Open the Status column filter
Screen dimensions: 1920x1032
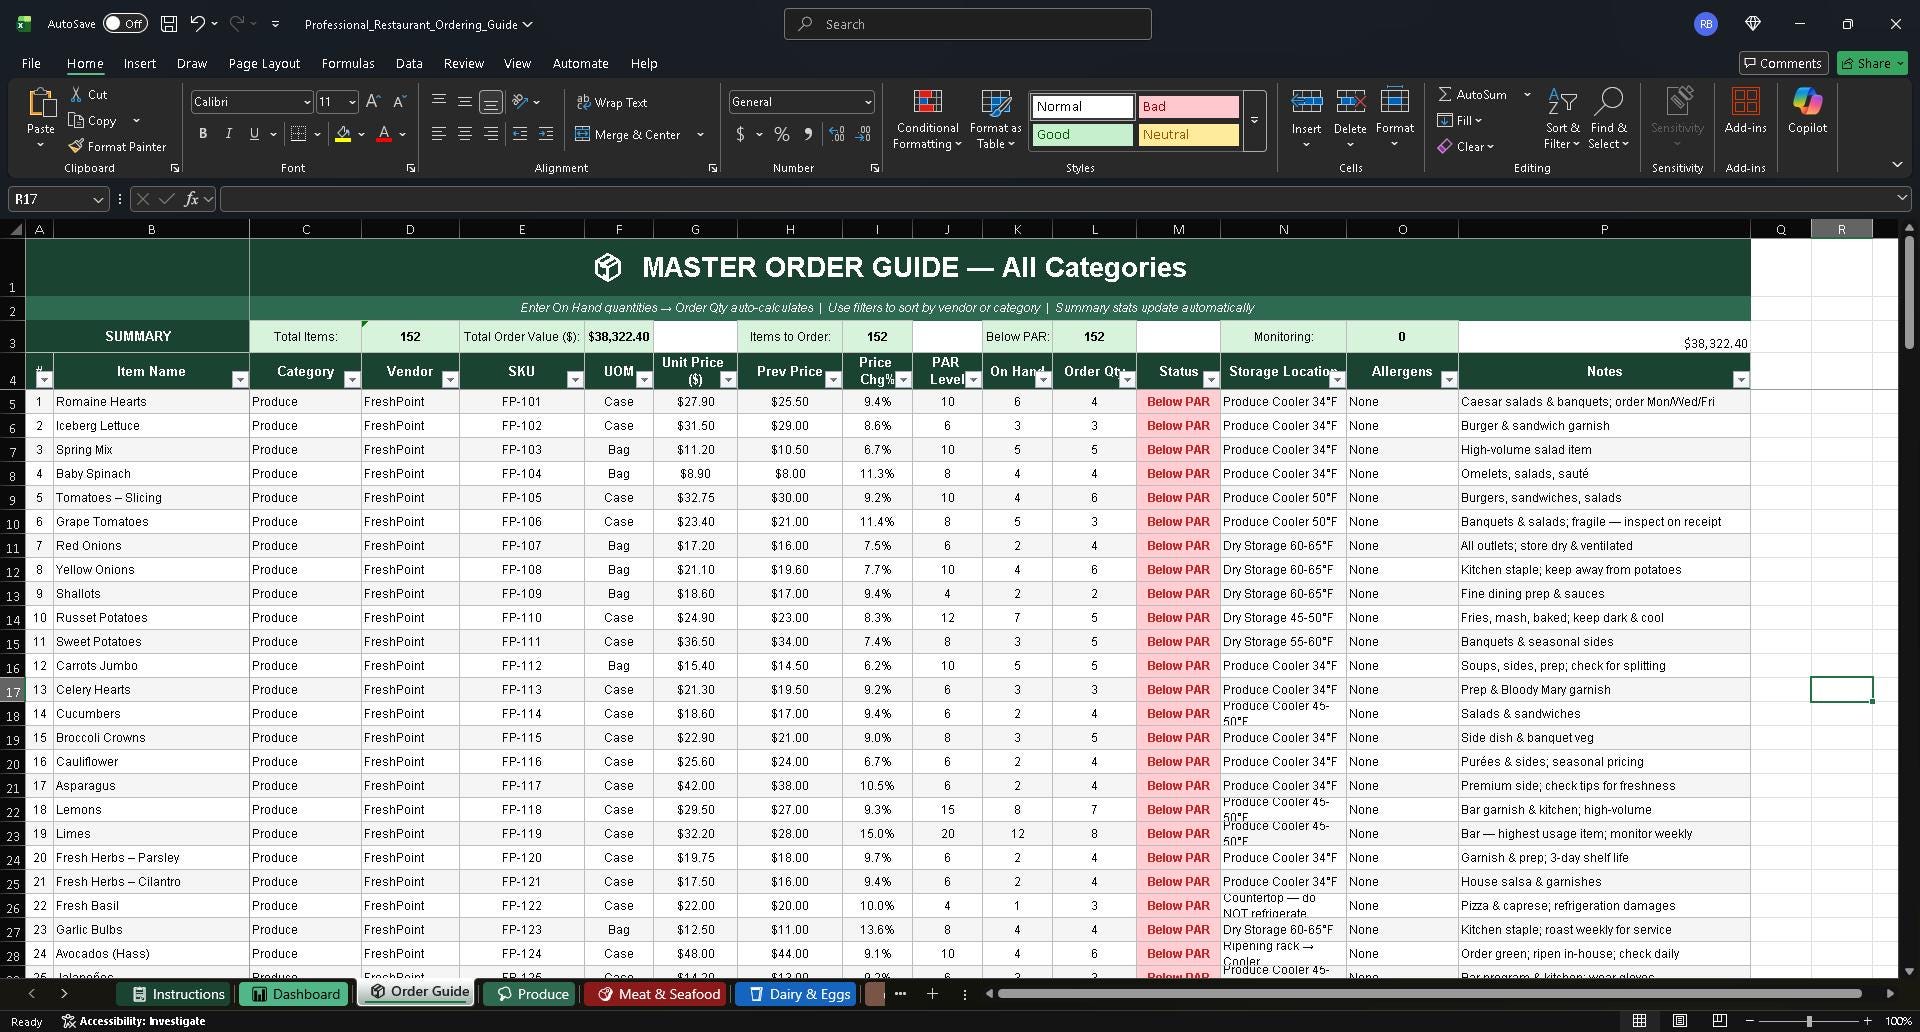coord(1210,380)
